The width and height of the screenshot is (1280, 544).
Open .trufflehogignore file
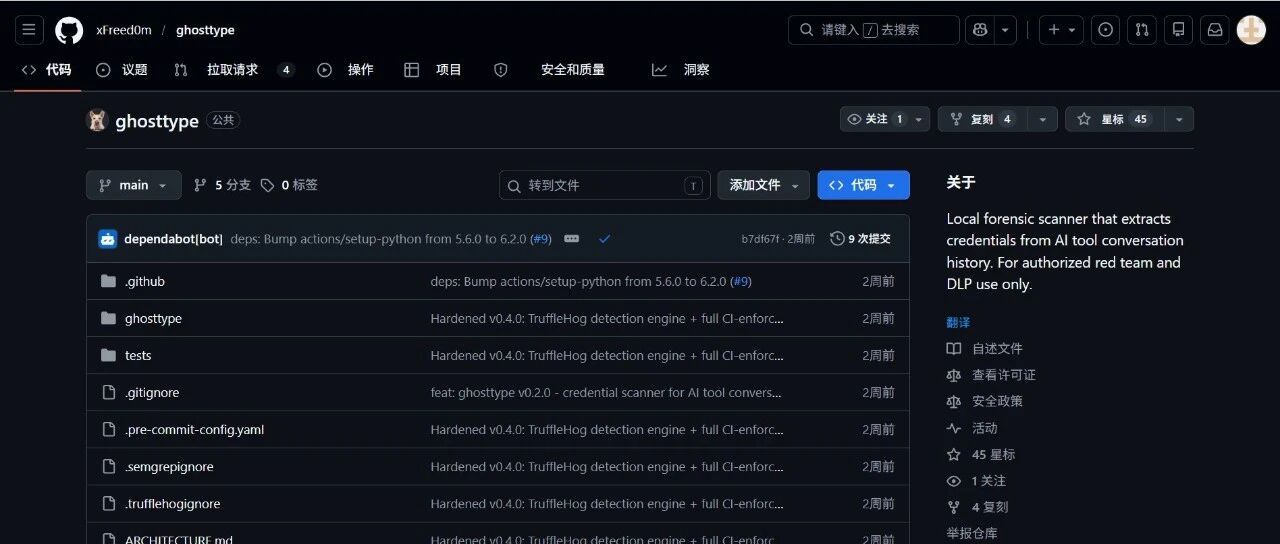172,504
